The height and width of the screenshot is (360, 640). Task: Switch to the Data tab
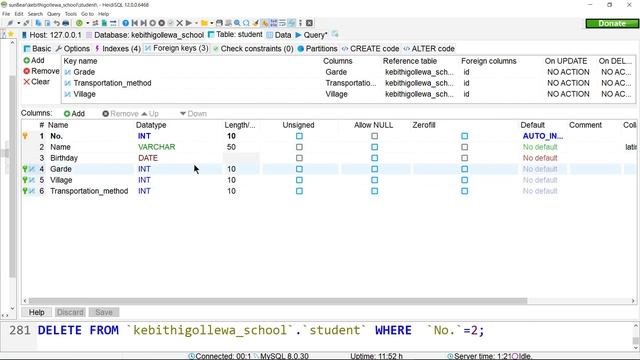(x=279, y=35)
